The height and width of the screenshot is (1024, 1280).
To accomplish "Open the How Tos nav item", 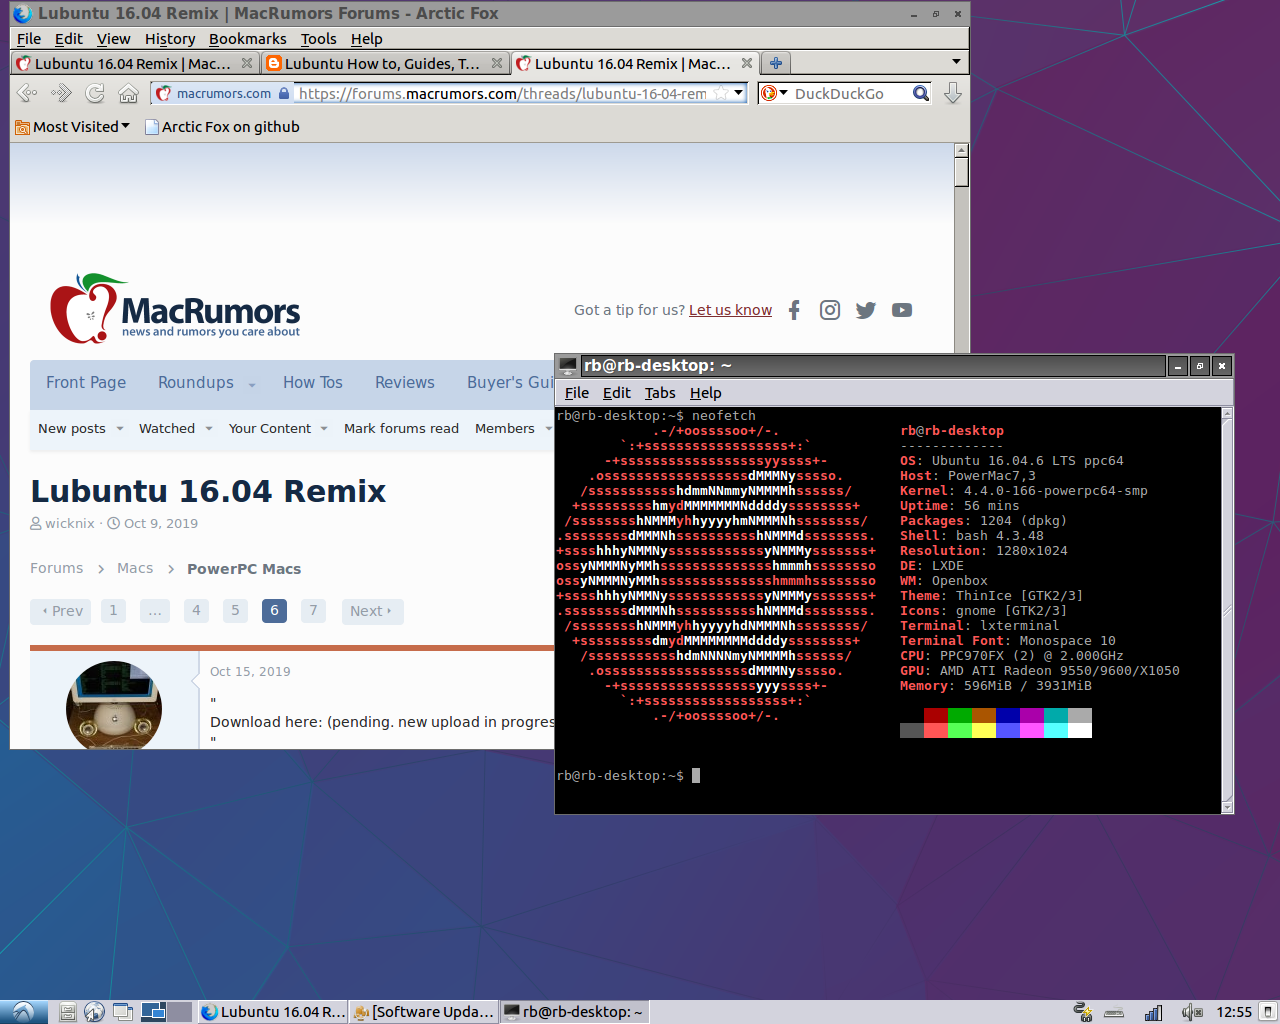I will pyautogui.click(x=313, y=382).
